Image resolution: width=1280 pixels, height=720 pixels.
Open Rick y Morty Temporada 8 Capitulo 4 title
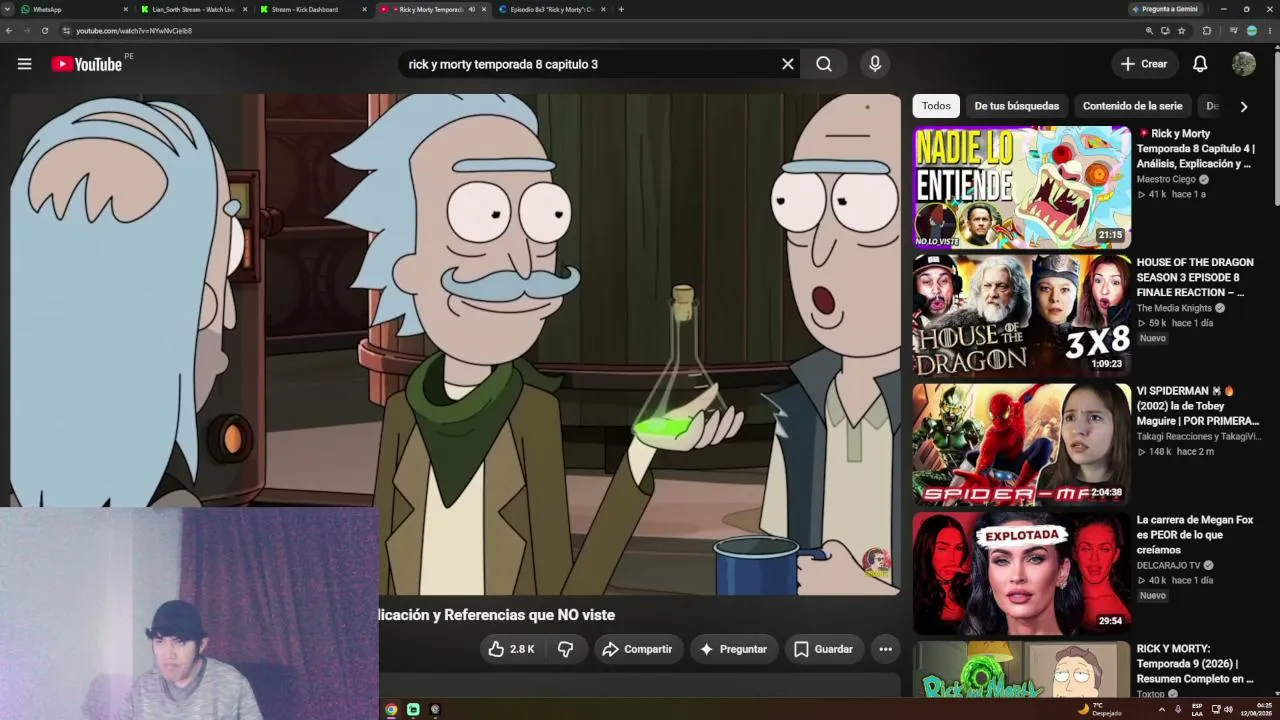click(1196, 149)
